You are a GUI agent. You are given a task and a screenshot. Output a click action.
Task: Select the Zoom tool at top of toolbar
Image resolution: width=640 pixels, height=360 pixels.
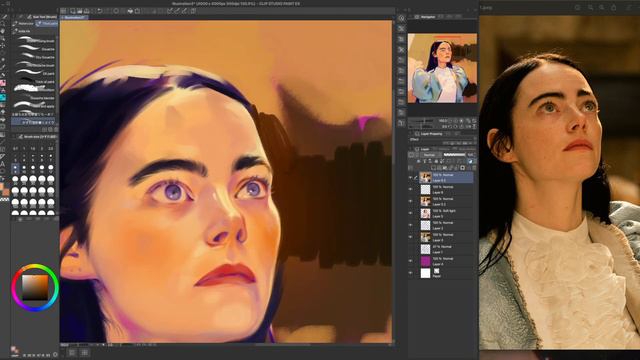tap(3, 23)
